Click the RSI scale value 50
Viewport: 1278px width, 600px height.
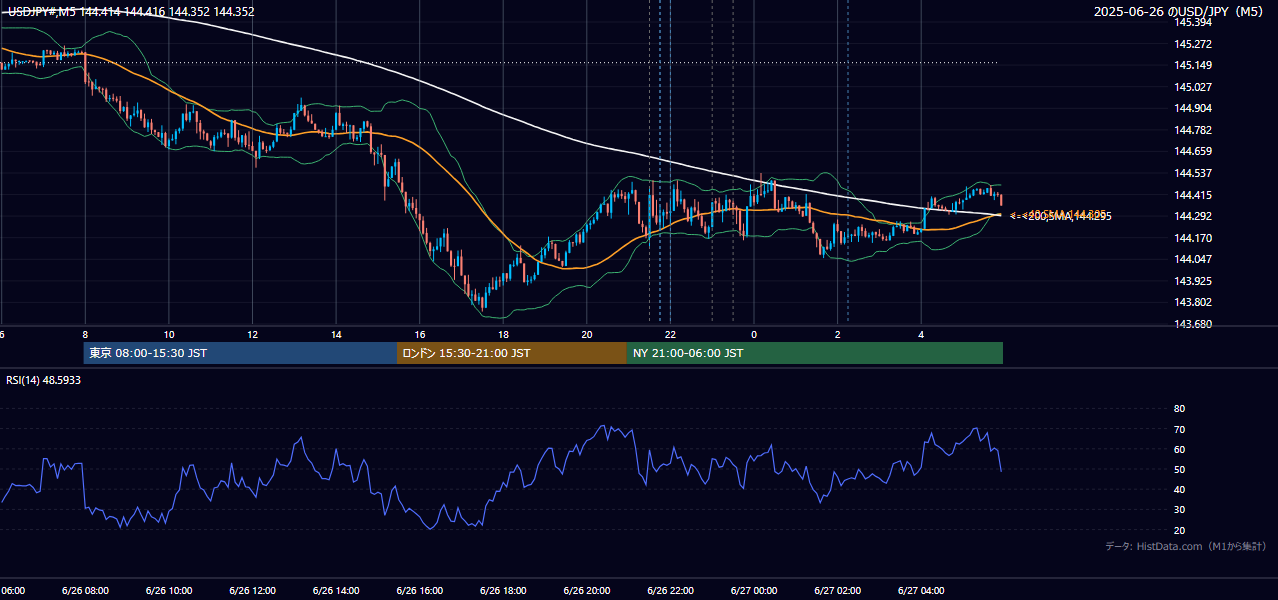[x=1179, y=469]
